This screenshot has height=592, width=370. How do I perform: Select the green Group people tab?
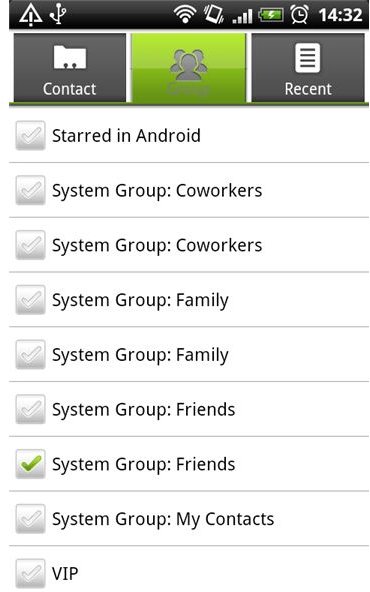[x=188, y=68]
